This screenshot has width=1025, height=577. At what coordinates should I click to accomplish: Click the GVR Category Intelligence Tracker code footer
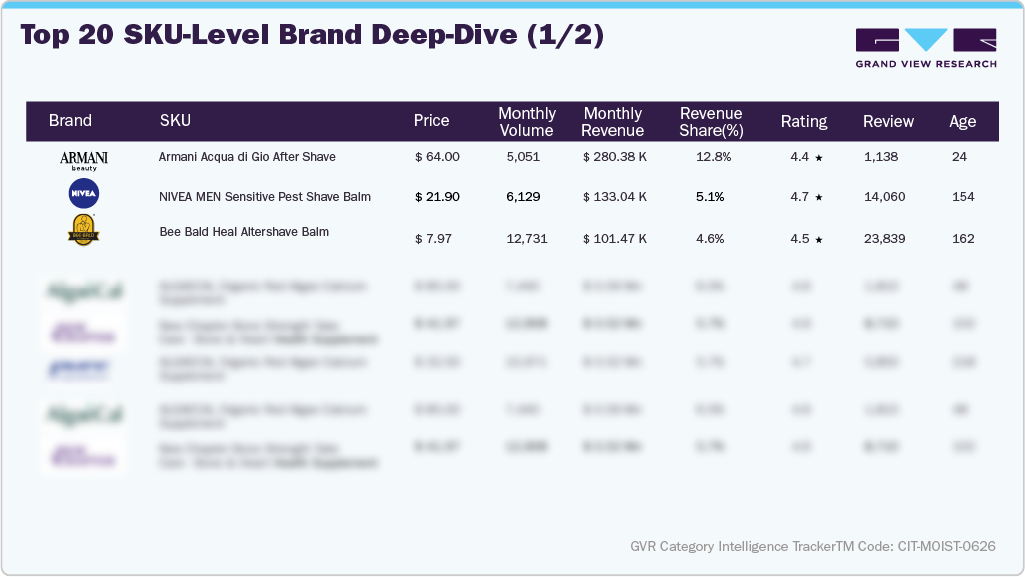click(813, 546)
